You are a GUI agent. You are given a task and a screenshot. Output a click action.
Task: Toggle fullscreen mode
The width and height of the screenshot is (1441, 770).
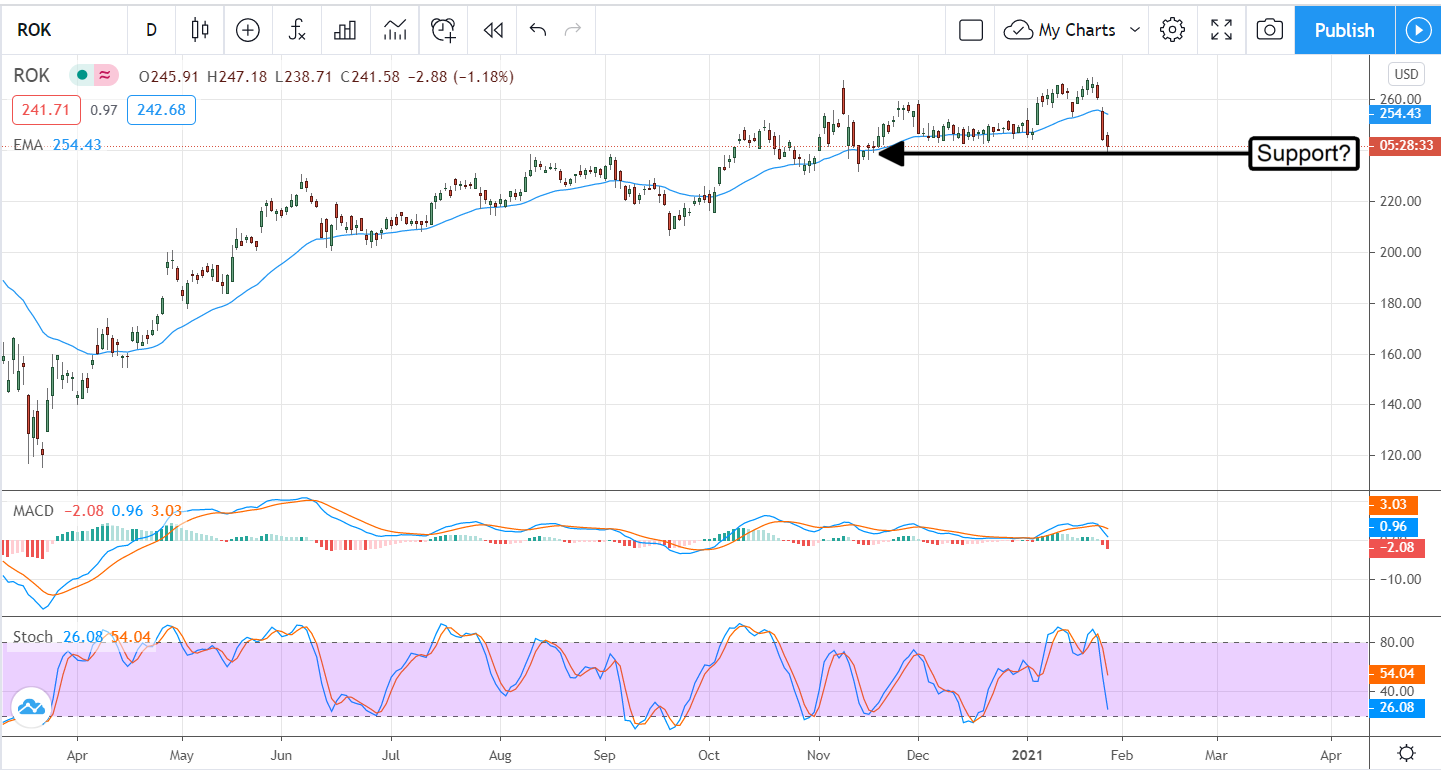click(x=1221, y=30)
